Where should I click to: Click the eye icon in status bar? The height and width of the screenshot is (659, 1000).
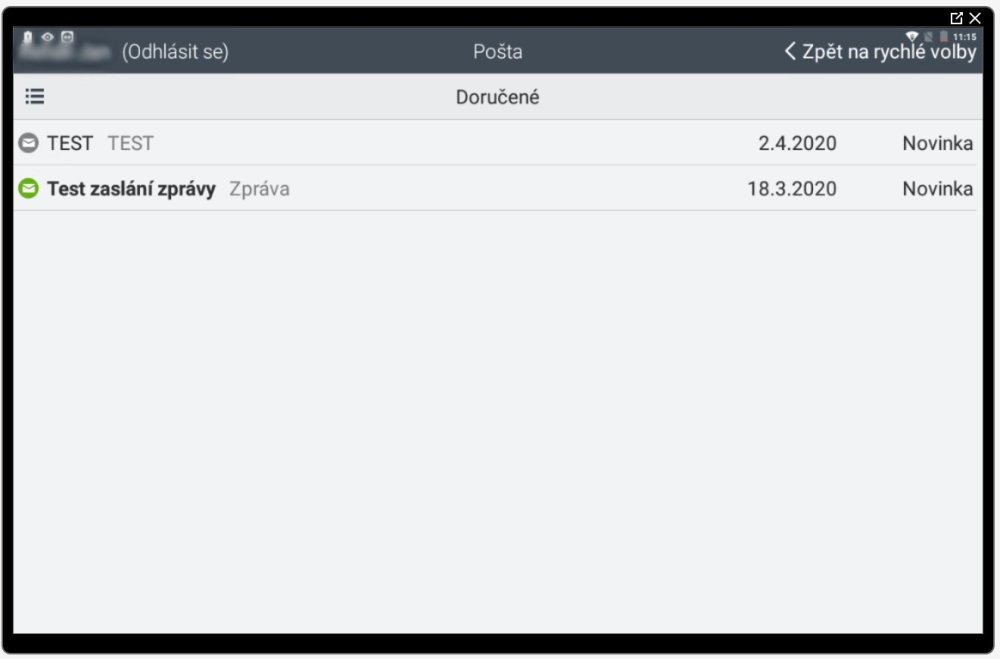click(47, 37)
